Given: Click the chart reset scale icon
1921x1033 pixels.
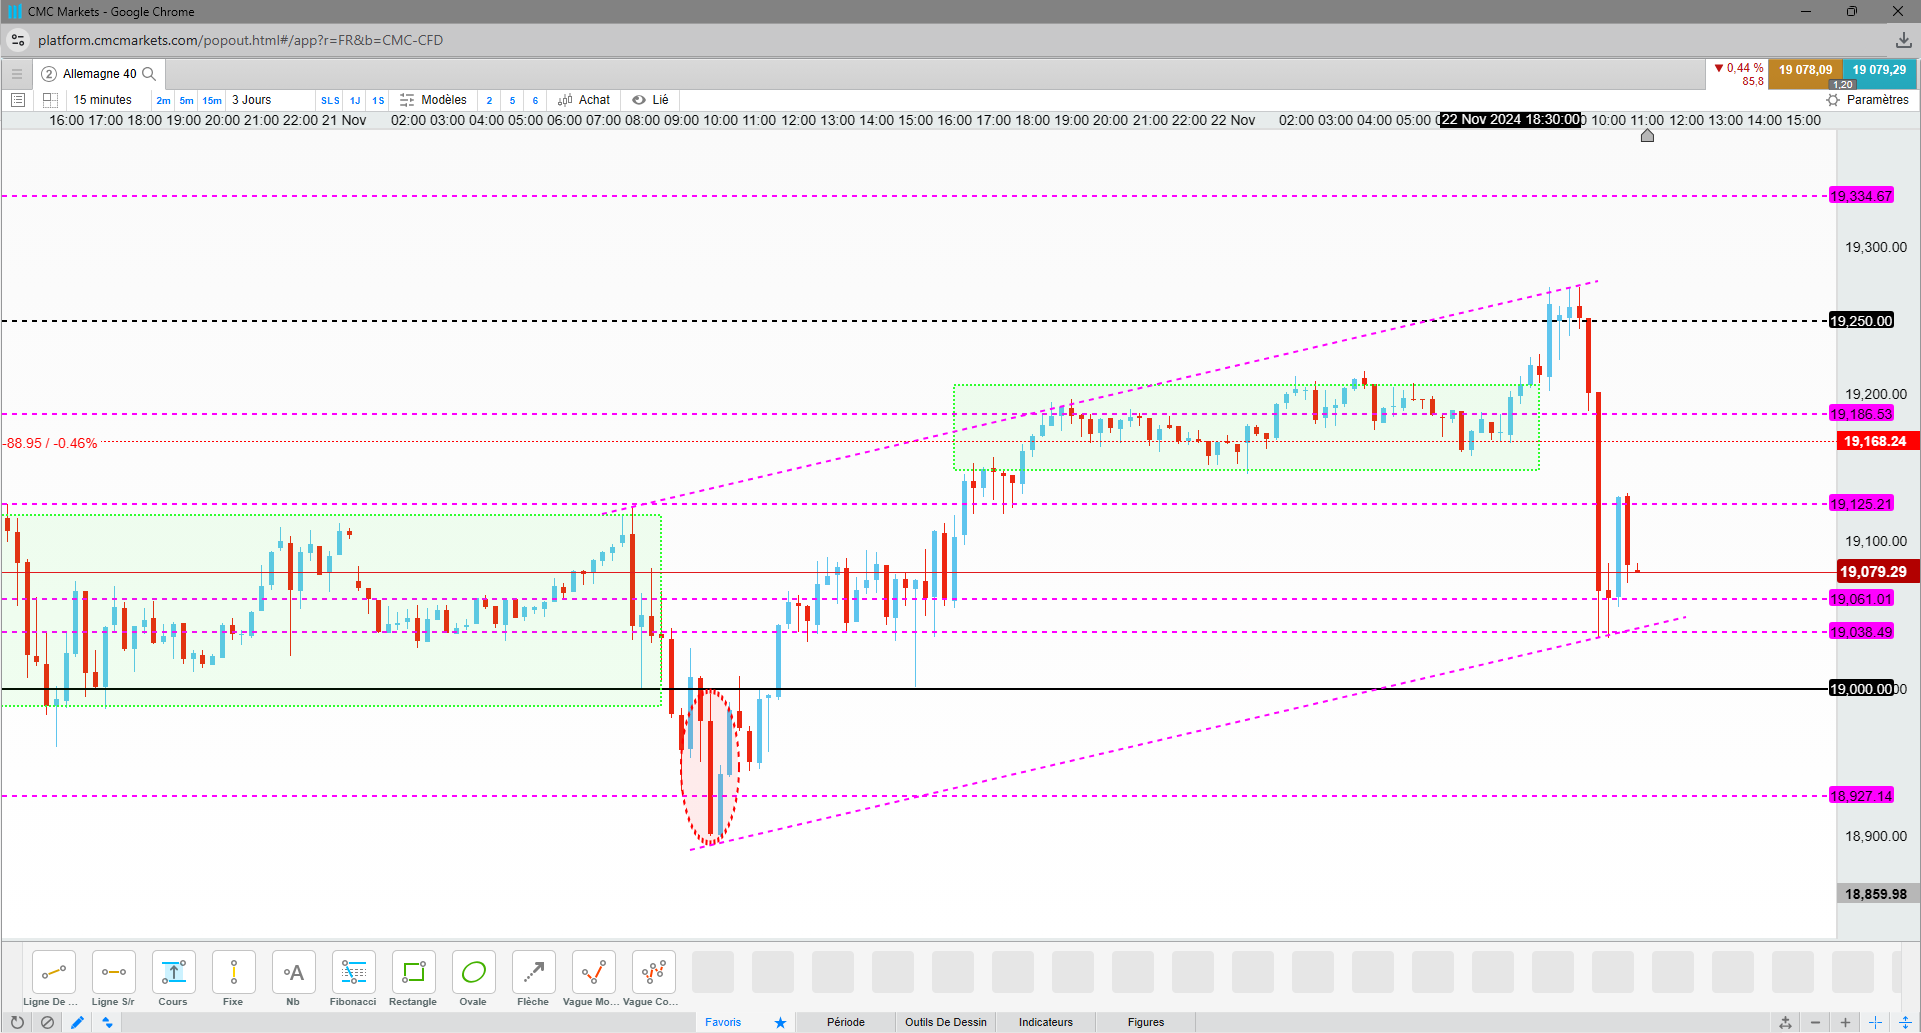Looking at the screenshot, I should pyautogui.click(x=1785, y=1022).
